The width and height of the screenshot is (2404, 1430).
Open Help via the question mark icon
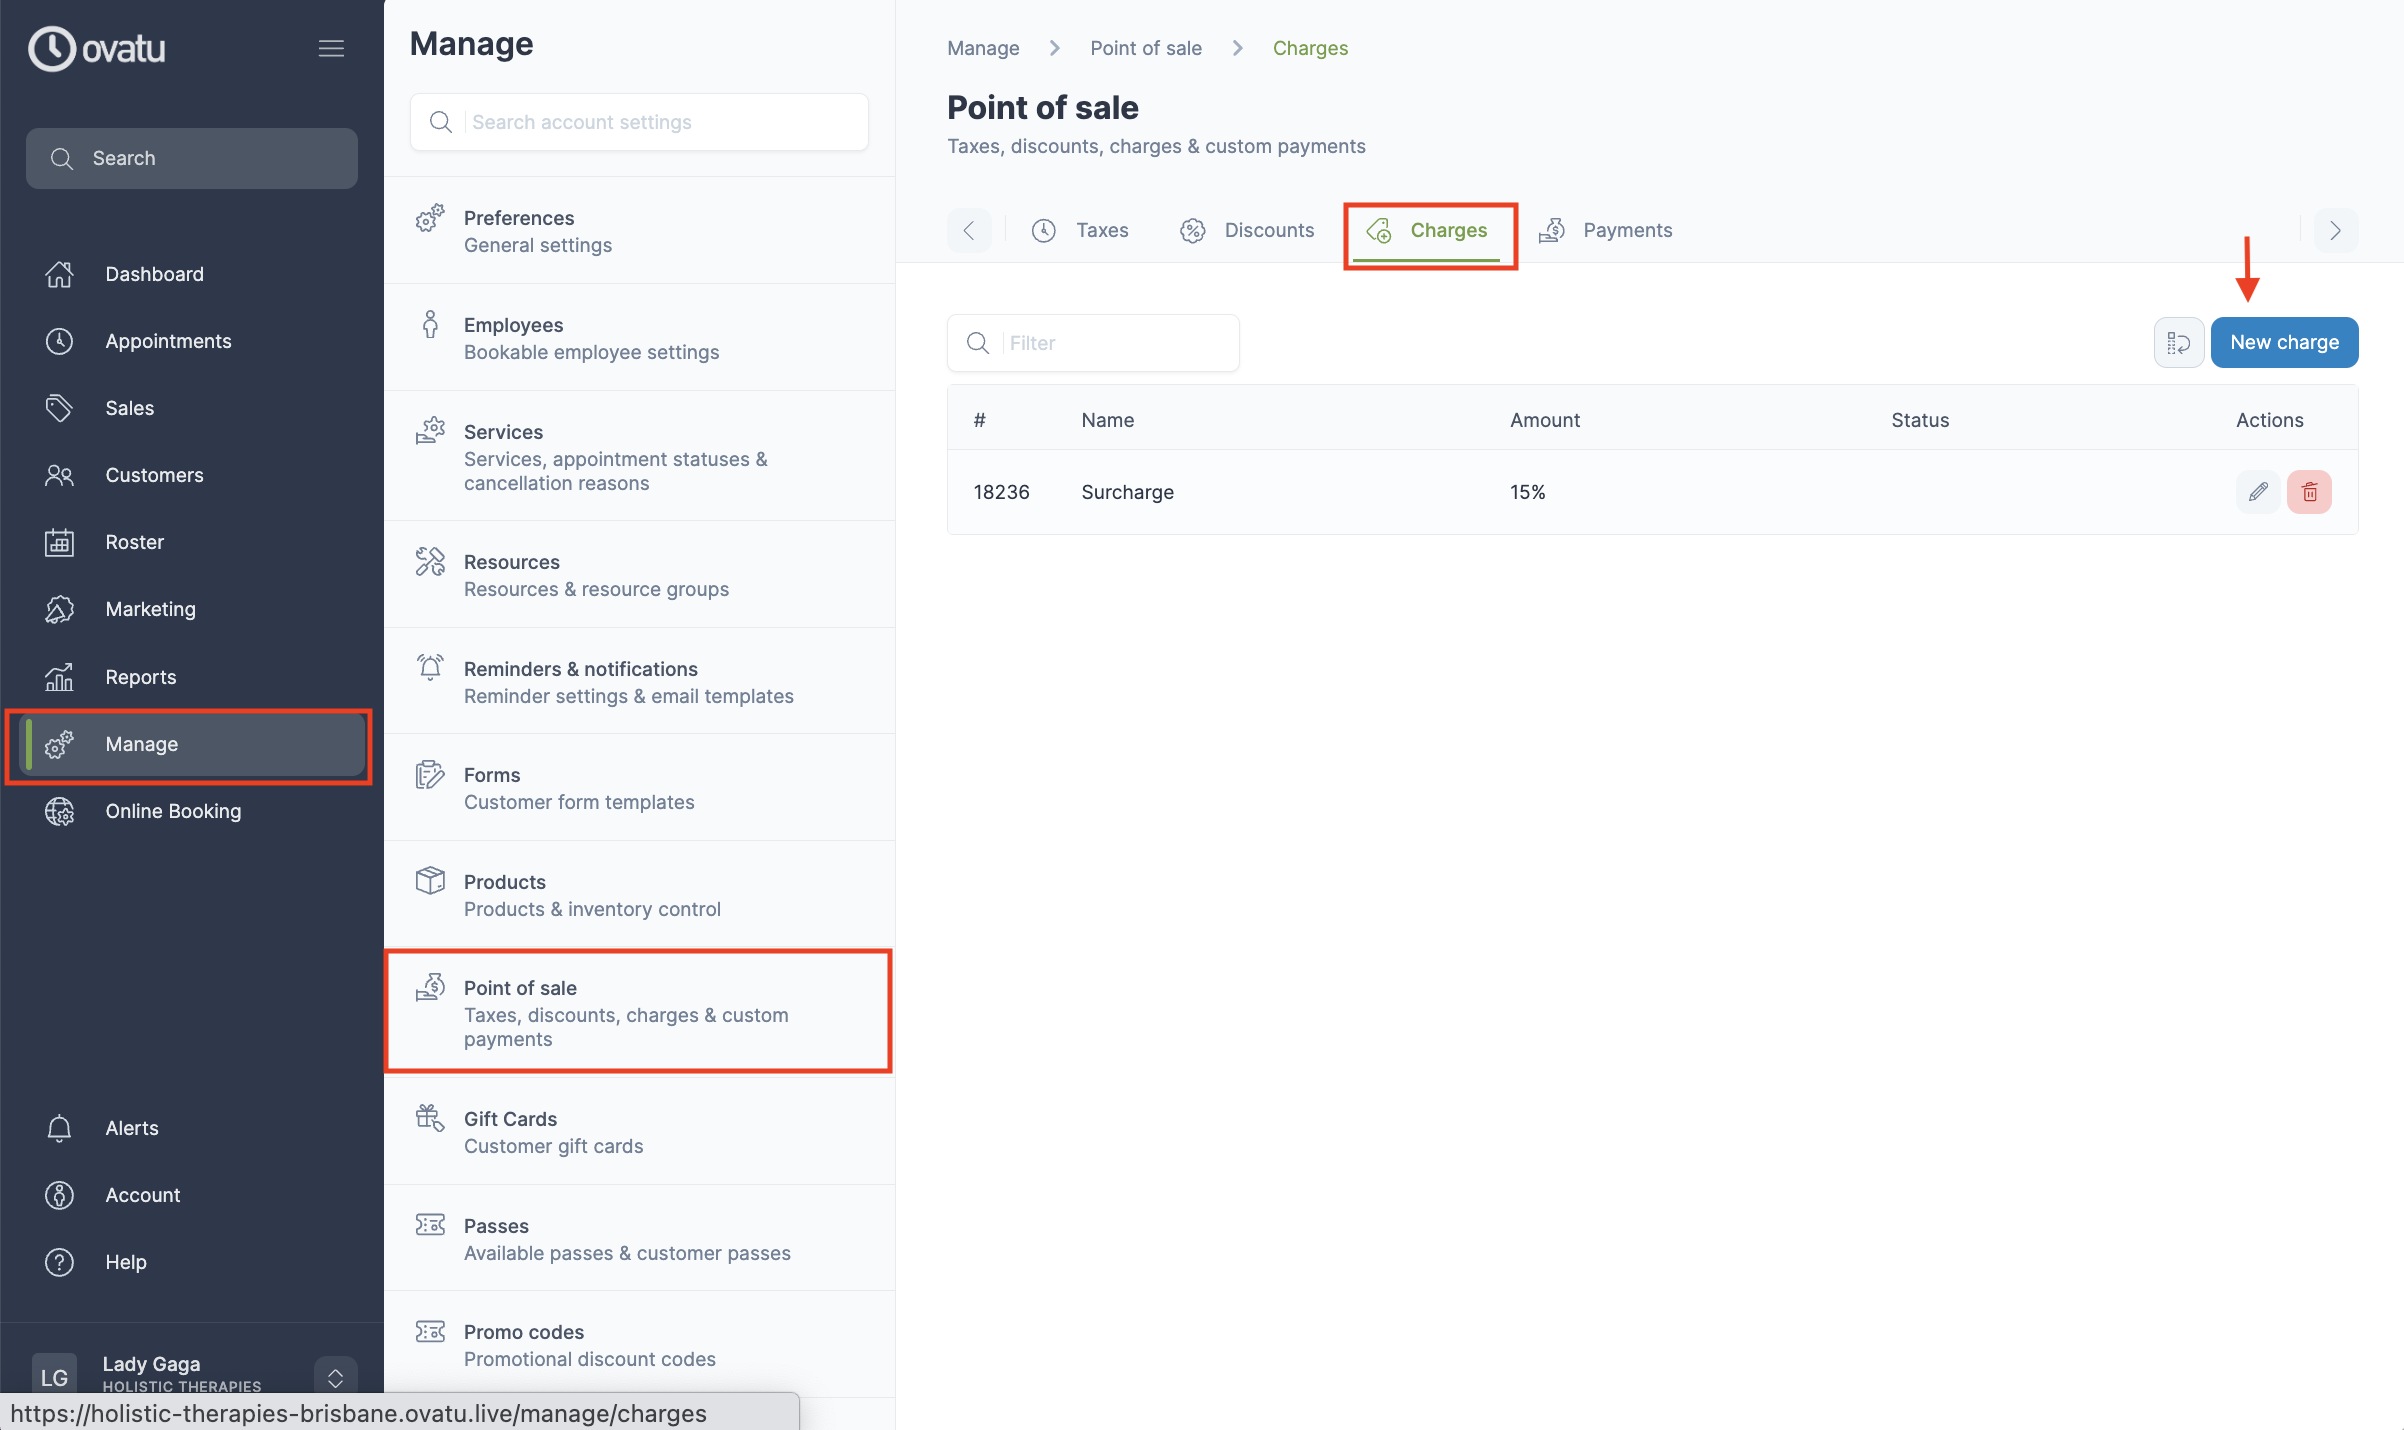(x=59, y=1262)
